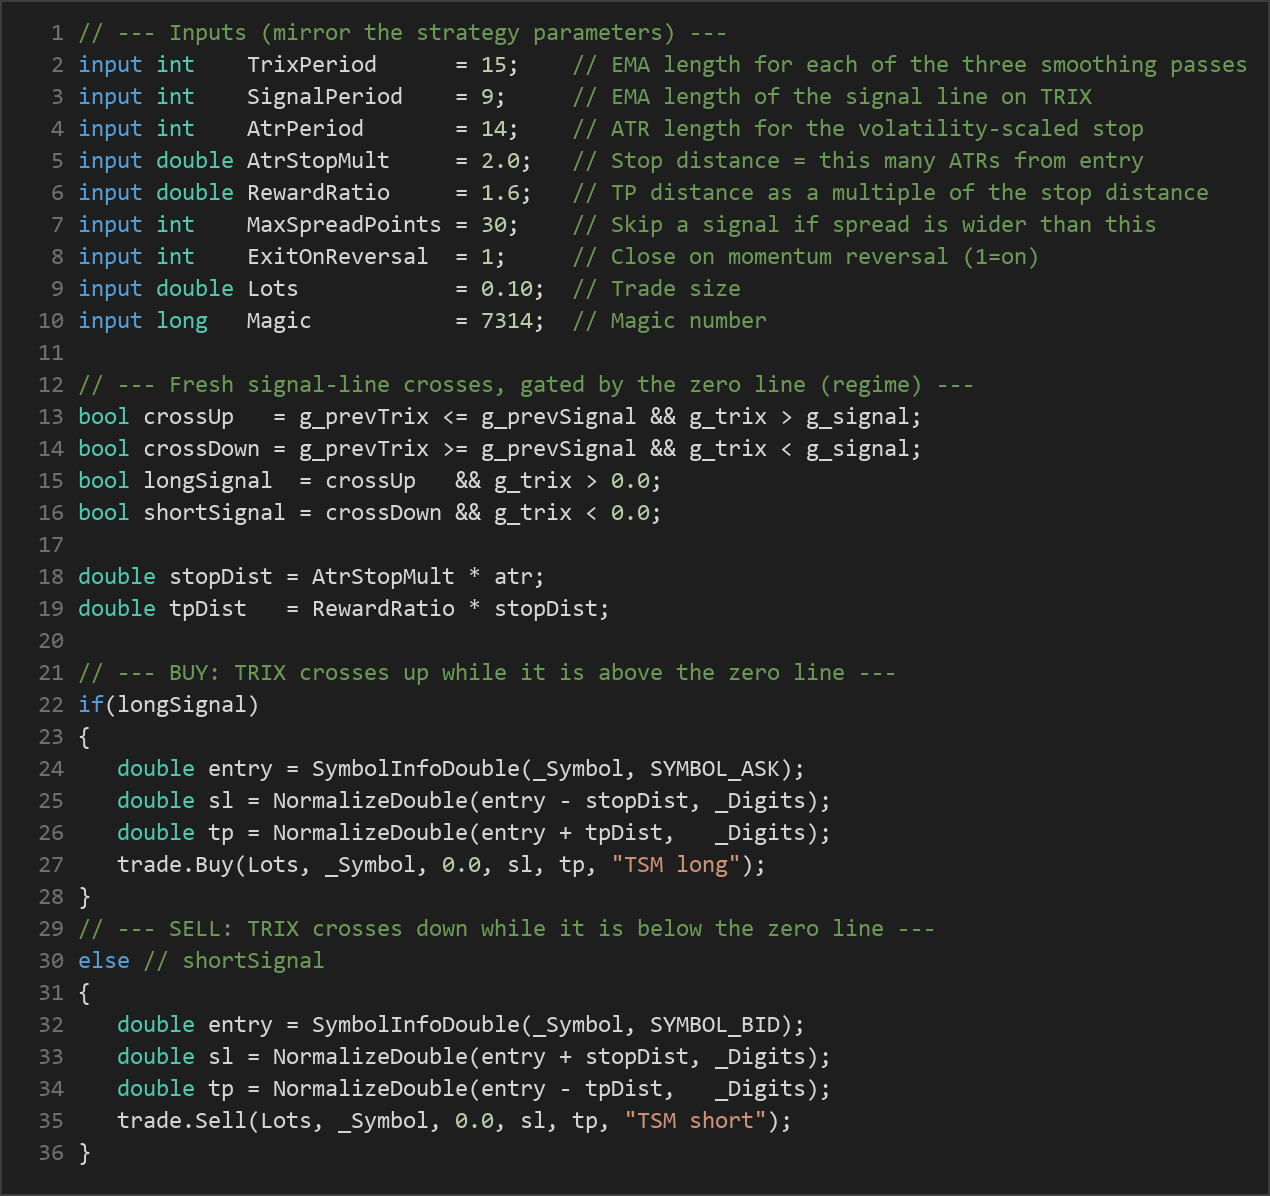The height and width of the screenshot is (1196, 1270).
Task: Click the SignalPeriod variable name
Action: [x=325, y=97]
